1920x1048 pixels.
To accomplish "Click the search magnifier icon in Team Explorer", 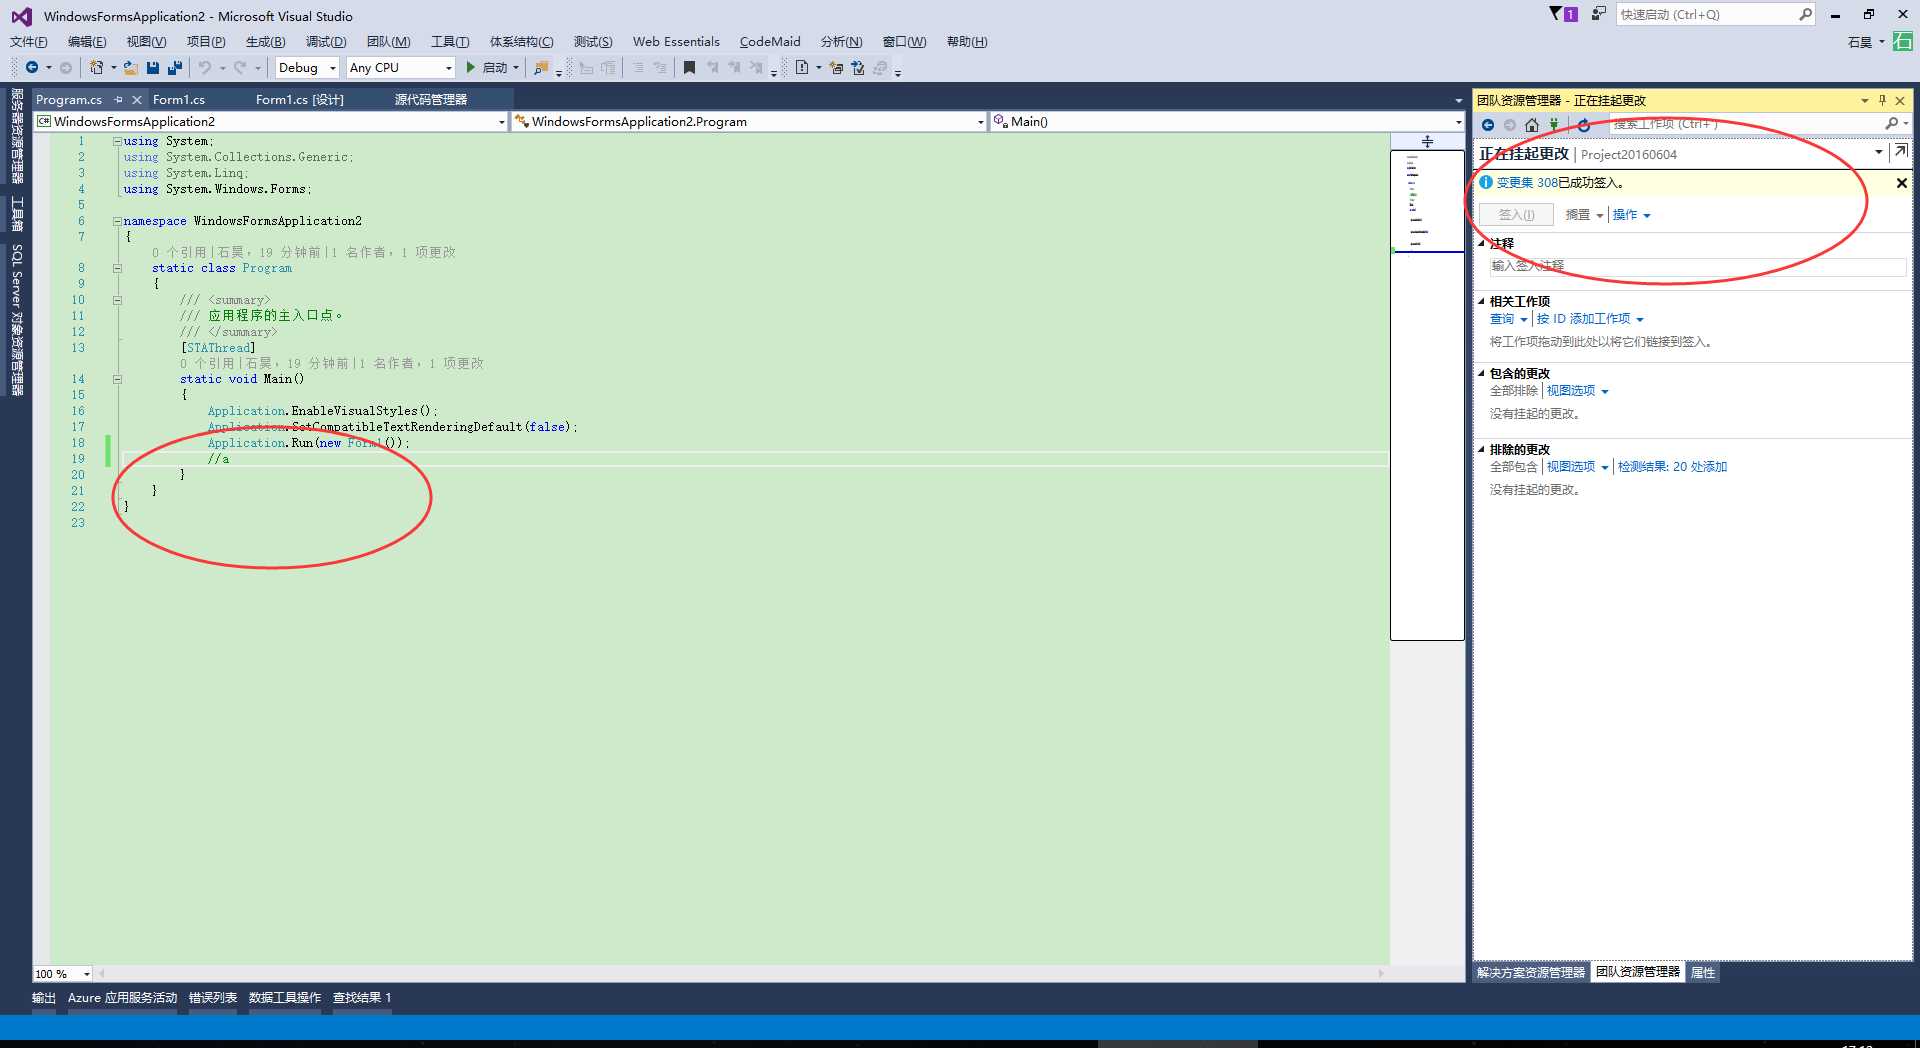I will (x=1891, y=124).
